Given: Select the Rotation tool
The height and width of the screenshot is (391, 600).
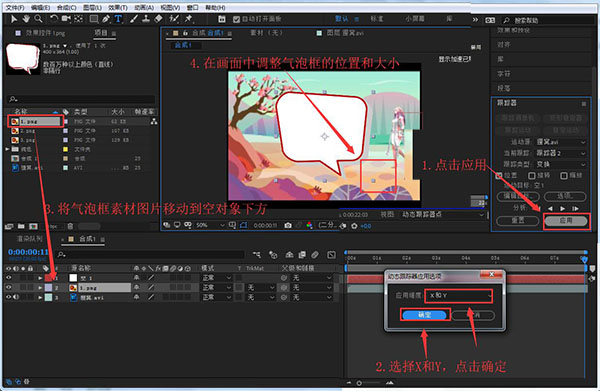Looking at the screenshot, I should [x=54, y=19].
